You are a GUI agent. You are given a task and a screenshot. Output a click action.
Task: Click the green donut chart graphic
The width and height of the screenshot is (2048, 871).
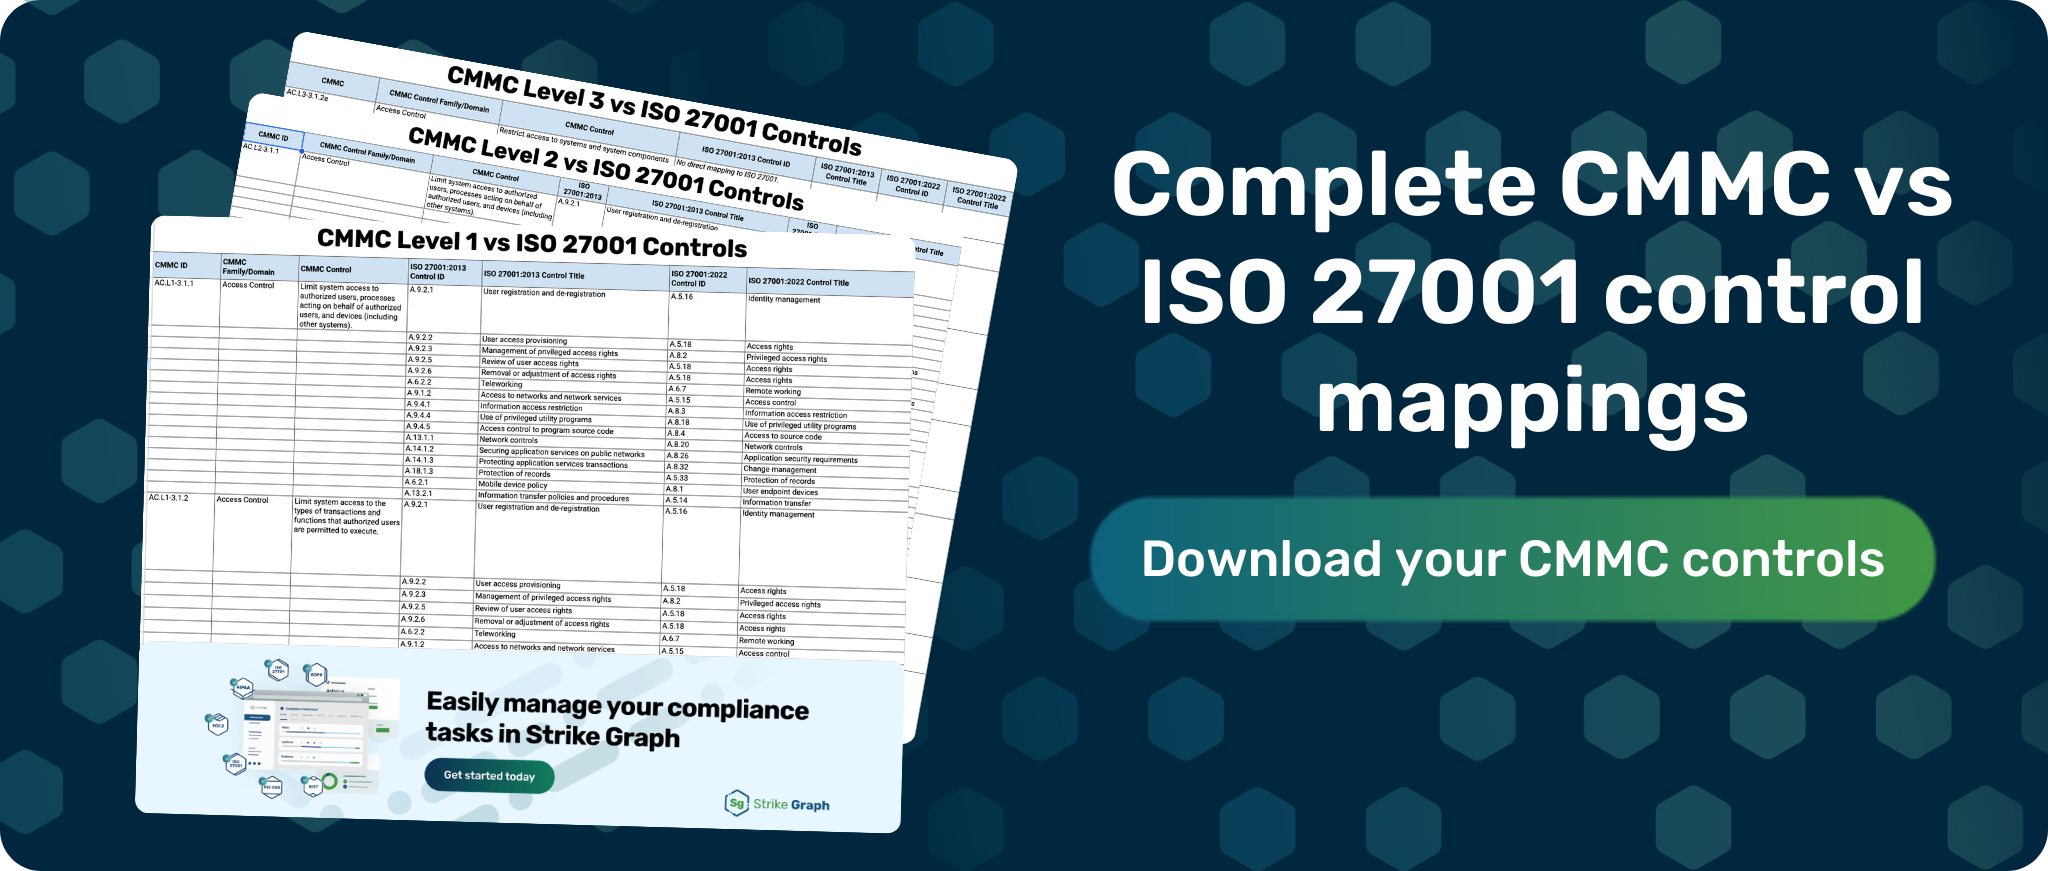[x=329, y=781]
